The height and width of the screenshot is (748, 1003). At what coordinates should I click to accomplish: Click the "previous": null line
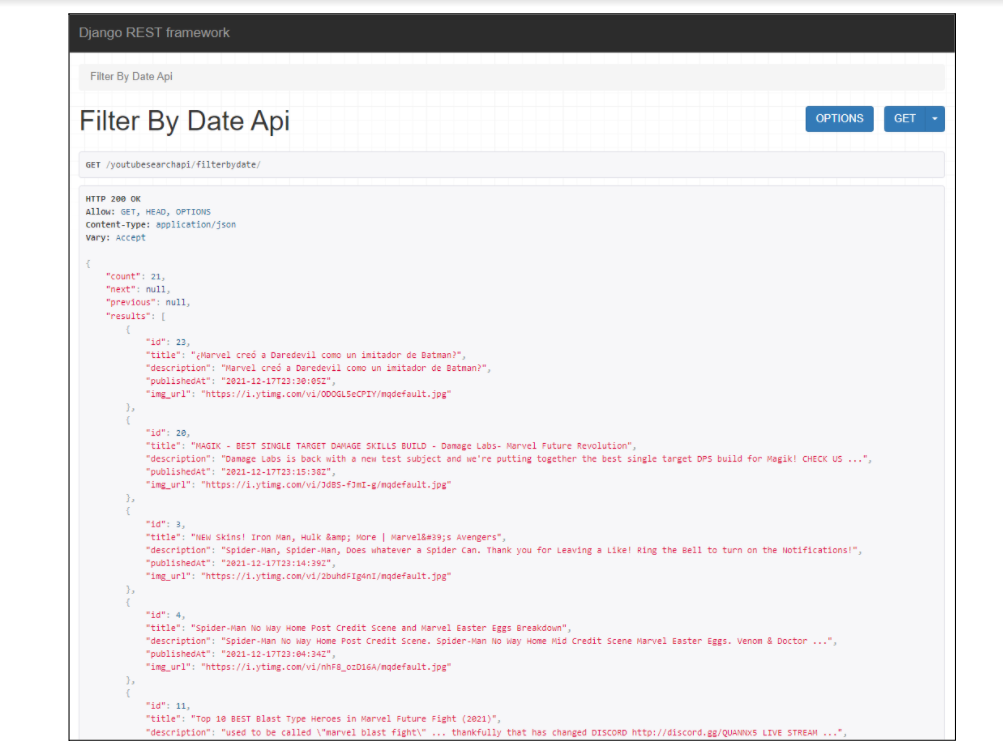click(148, 302)
